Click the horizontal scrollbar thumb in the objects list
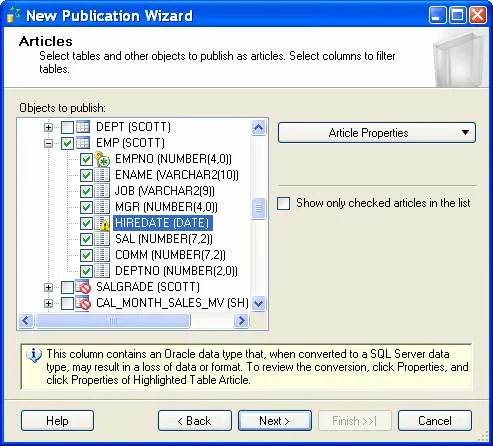 [x=113, y=321]
